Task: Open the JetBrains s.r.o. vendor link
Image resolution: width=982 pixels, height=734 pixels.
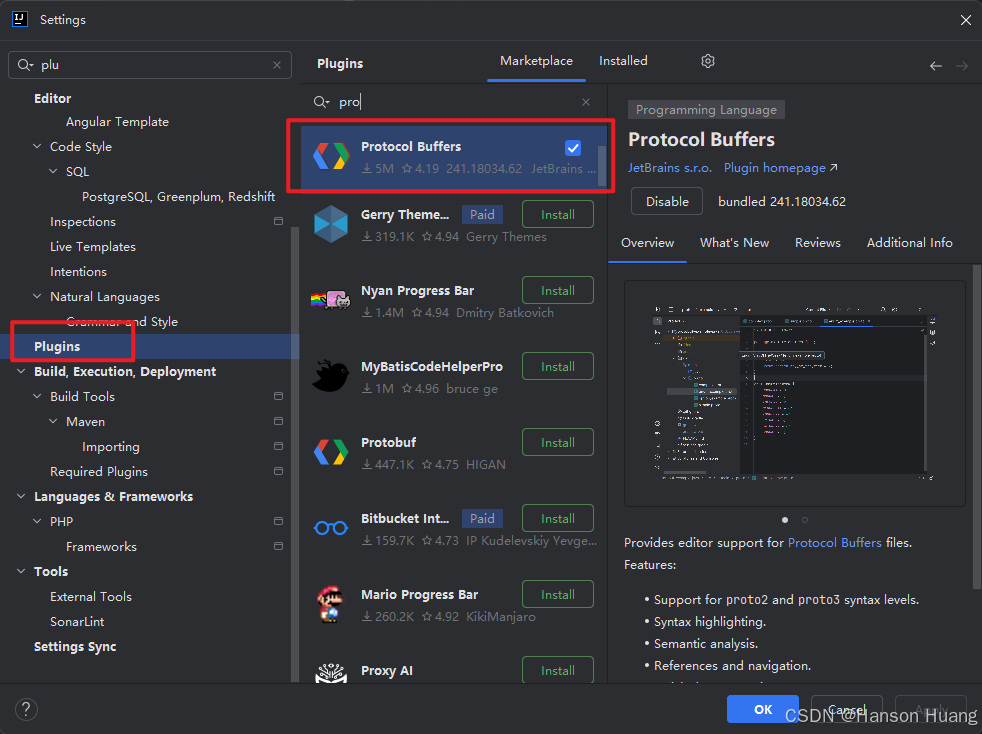Action: (669, 168)
